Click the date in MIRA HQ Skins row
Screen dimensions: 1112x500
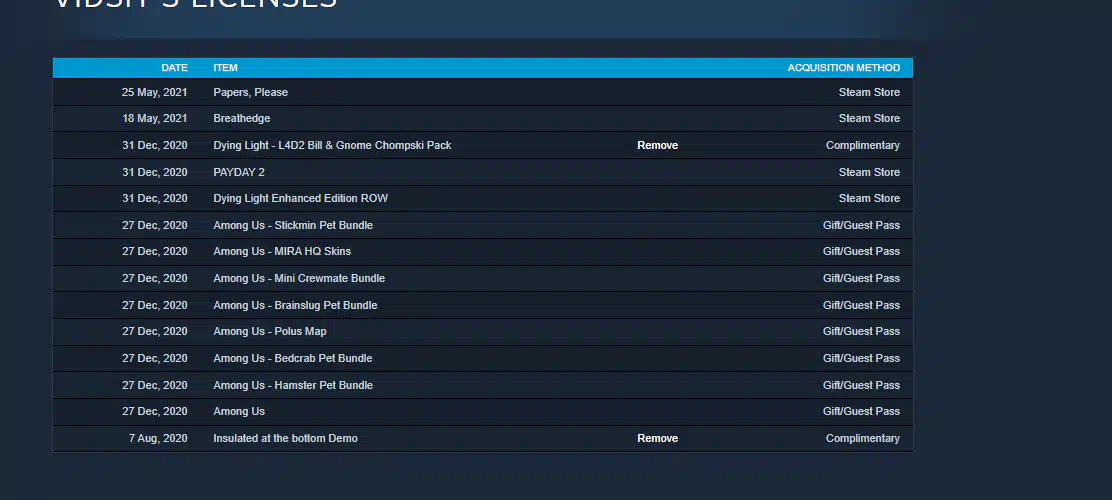155,252
